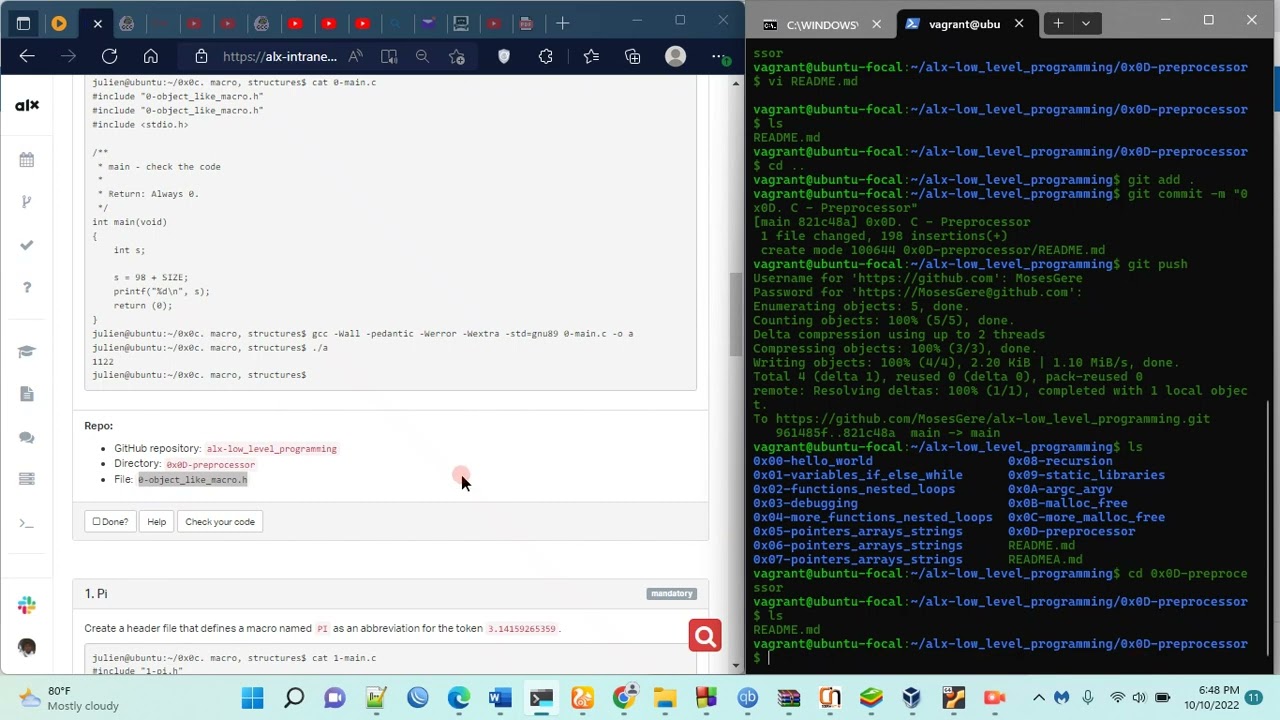Viewport: 1280px width, 720px height.
Task: Click Check your code button
Action: click(220, 522)
